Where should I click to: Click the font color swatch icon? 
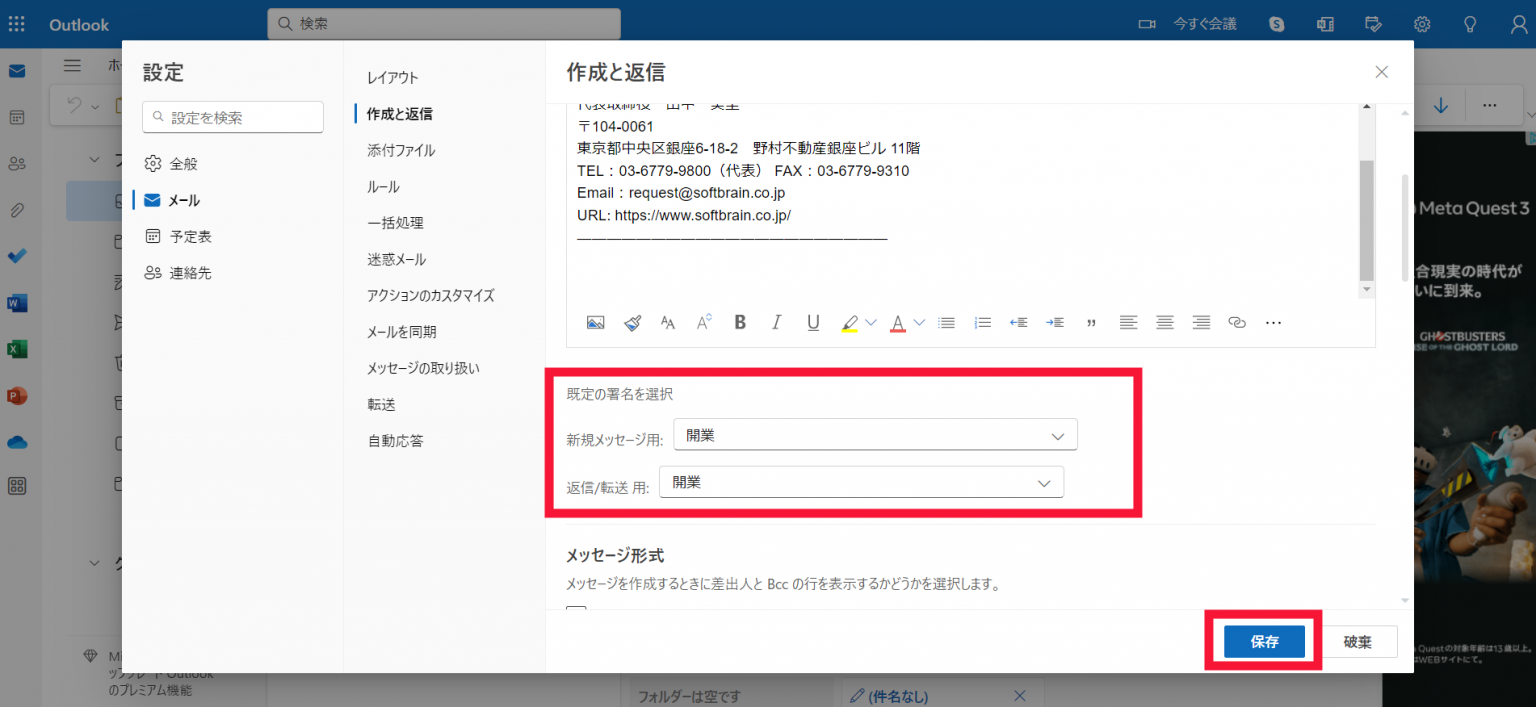tap(897, 322)
